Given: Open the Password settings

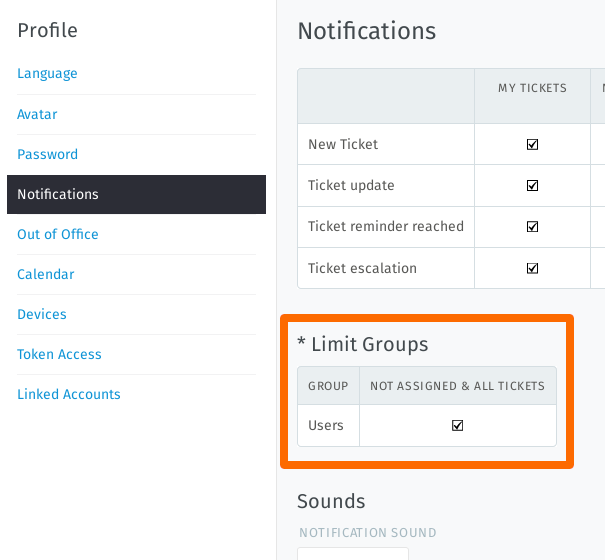Looking at the screenshot, I should coord(47,154).
